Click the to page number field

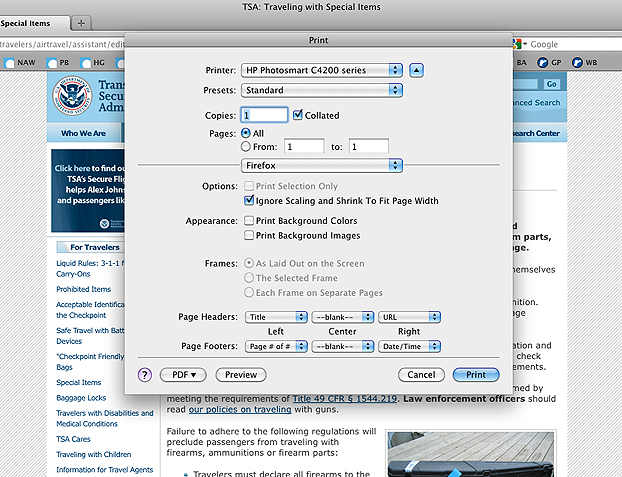tap(369, 146)
